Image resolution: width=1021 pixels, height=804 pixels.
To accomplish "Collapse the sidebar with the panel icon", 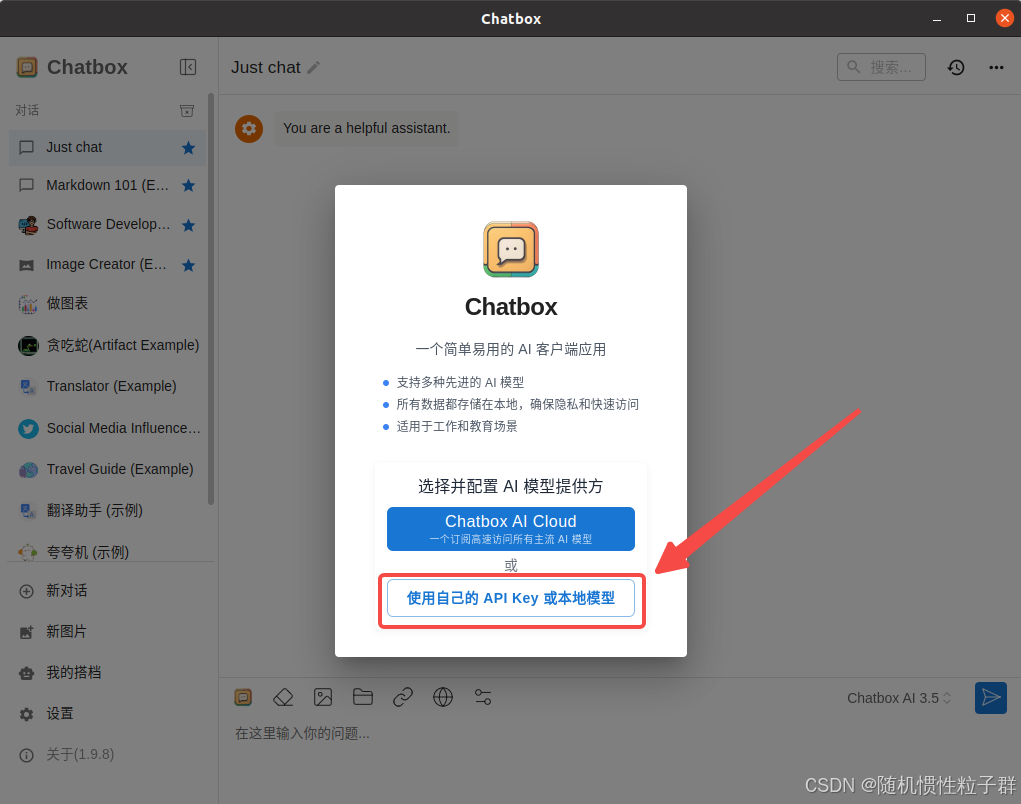I will [x=188, y=67].
